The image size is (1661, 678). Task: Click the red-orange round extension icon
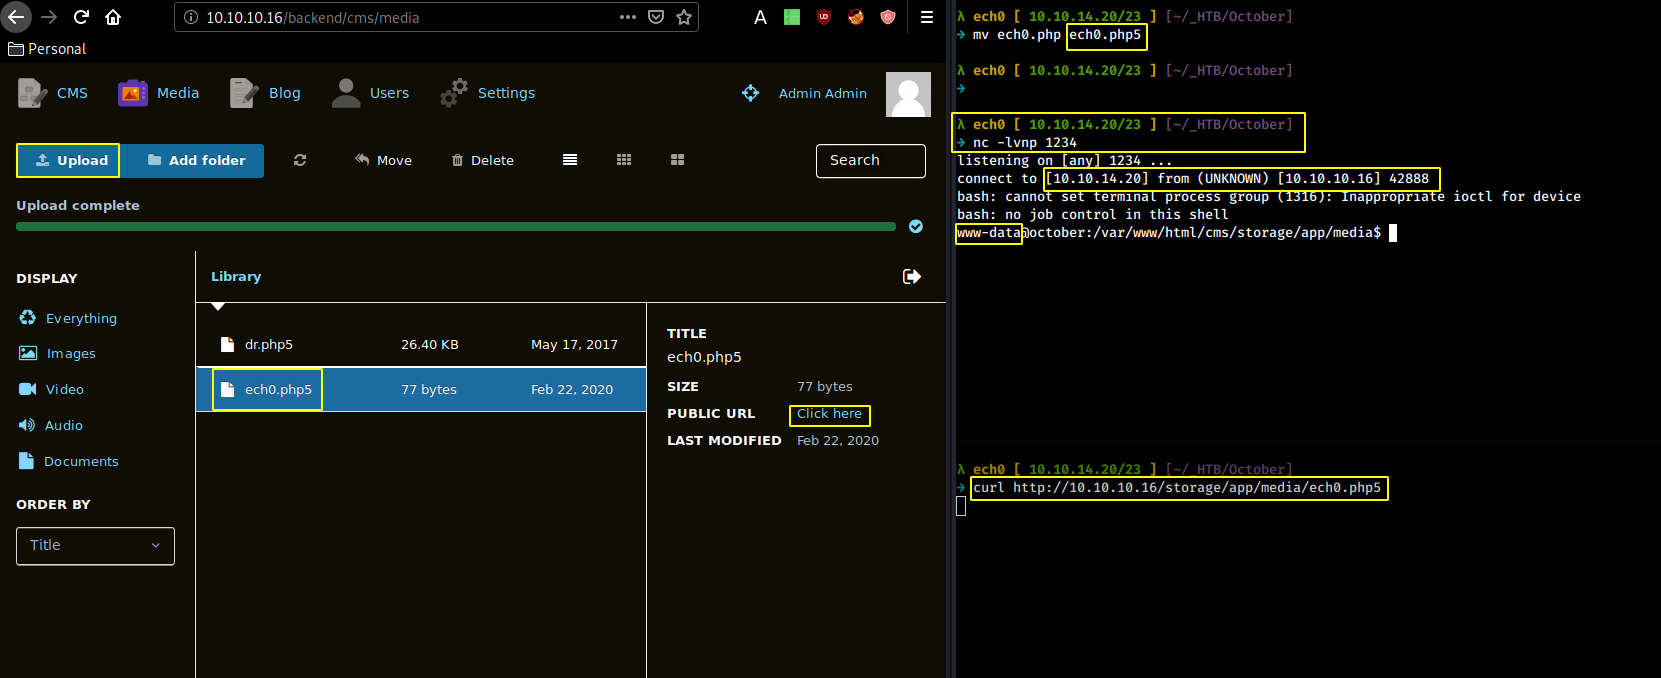856,17
